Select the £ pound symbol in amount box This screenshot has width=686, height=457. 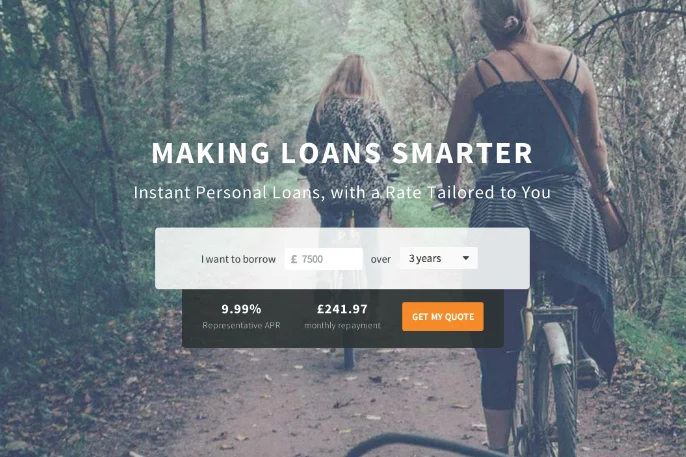294,259
